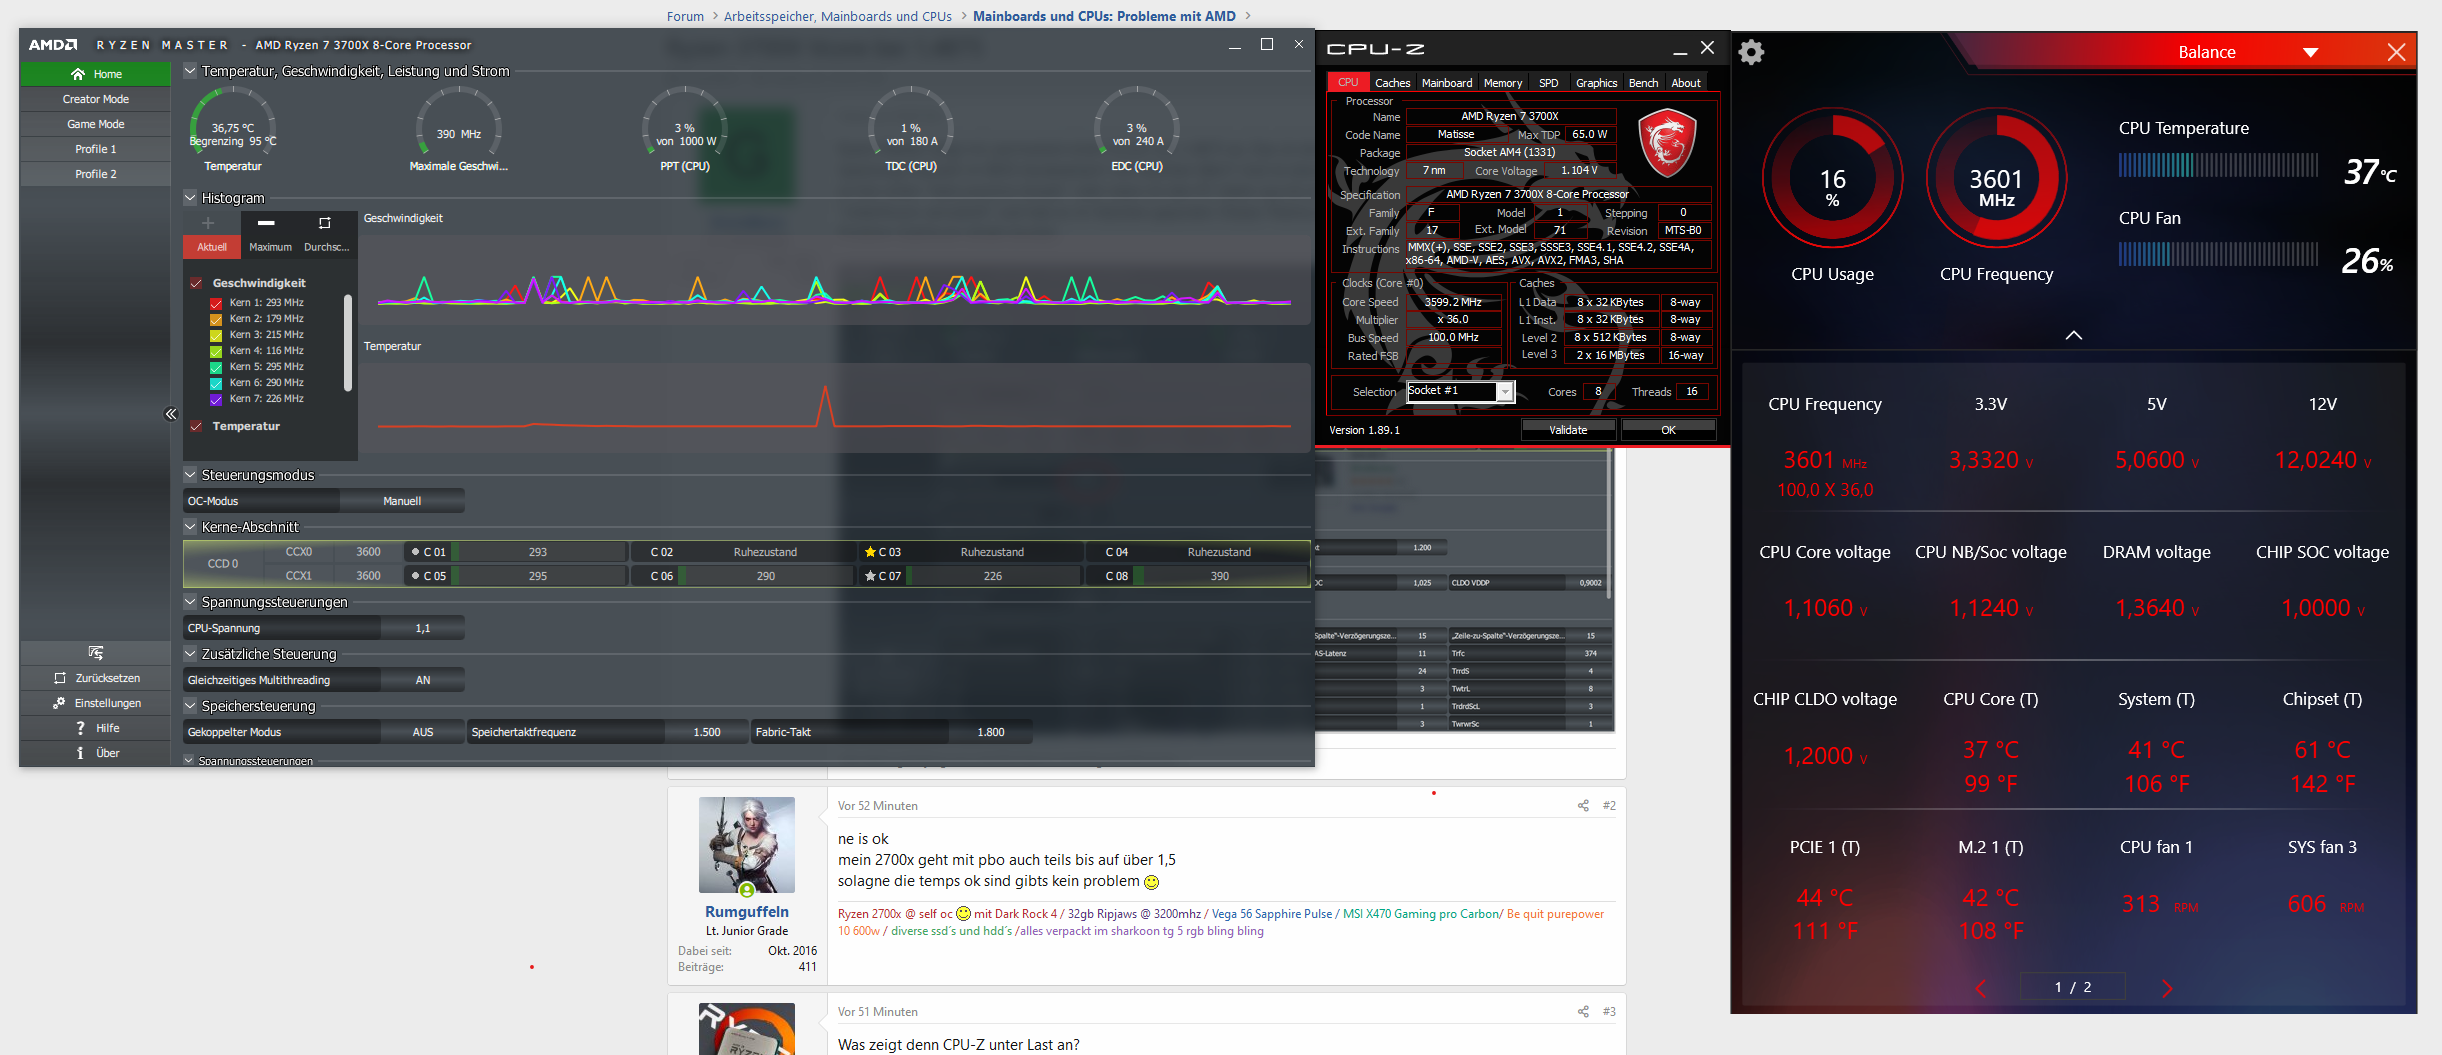The width and height of the screenshot is (2442, 1055).
Task: Click the dot marker beside C 05
Action: pos(415,576)
